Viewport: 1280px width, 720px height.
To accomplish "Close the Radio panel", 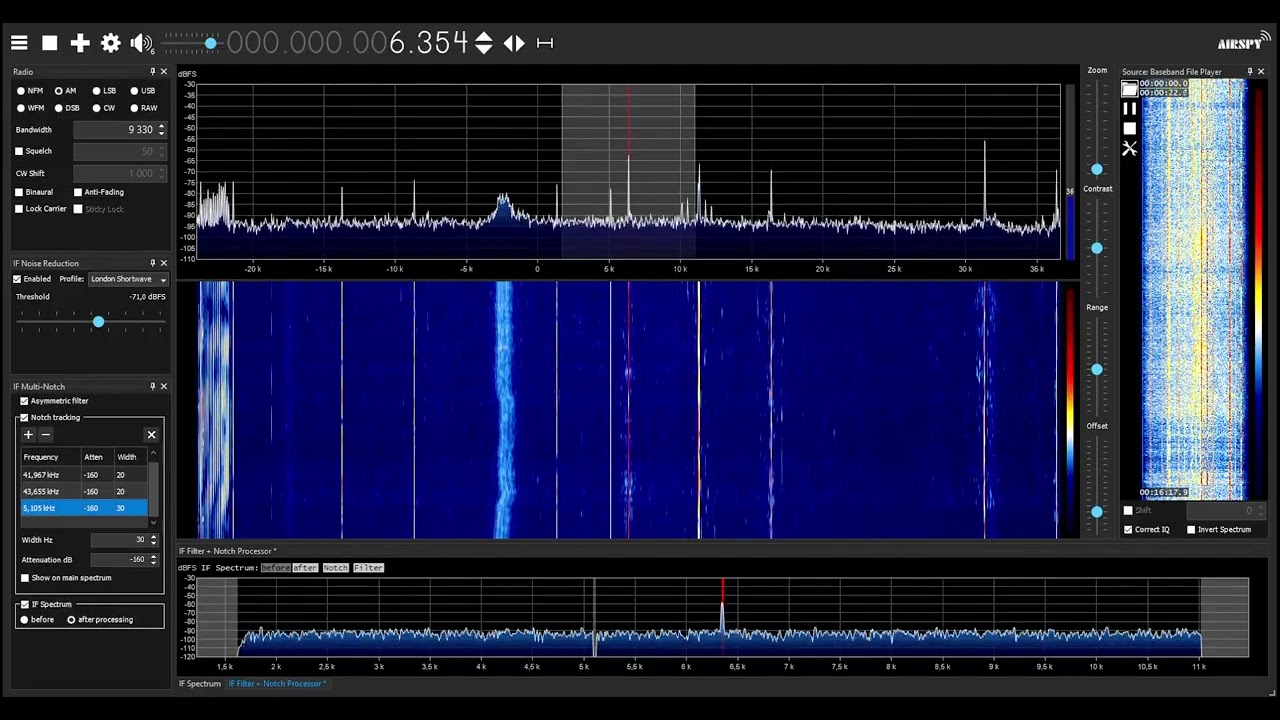I will point(164,72).
